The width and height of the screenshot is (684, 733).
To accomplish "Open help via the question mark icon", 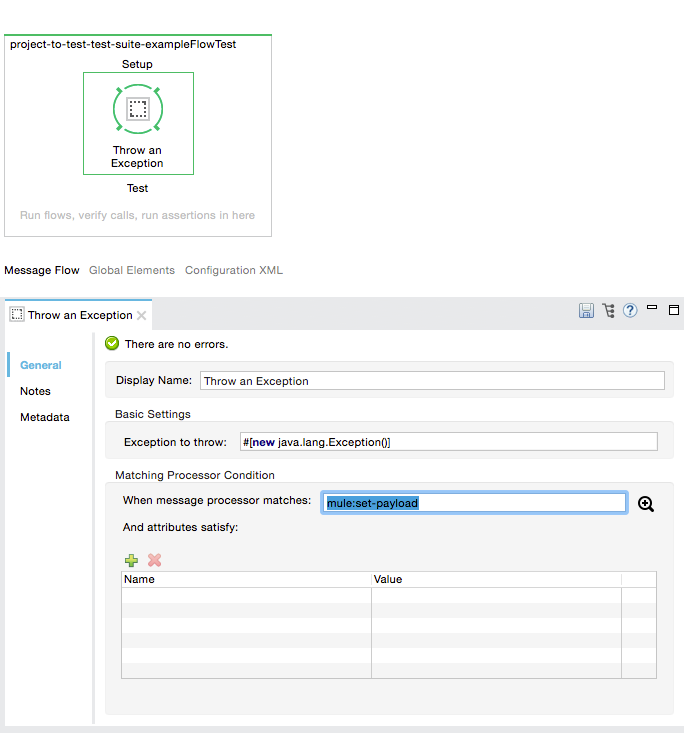I will pyautogui.click(x=630, y=311).
